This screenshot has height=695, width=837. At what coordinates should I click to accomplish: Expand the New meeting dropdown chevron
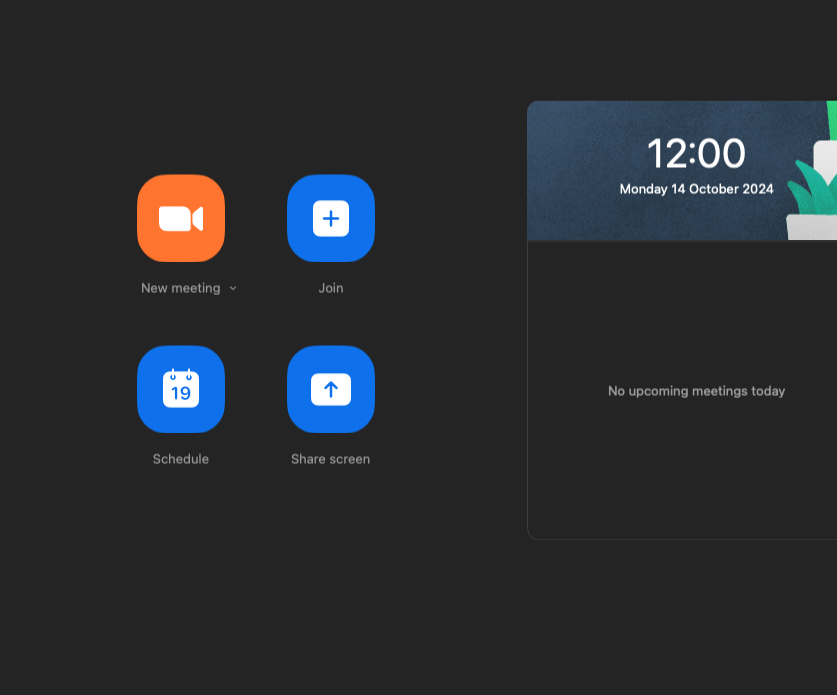(x=233, y=288)
